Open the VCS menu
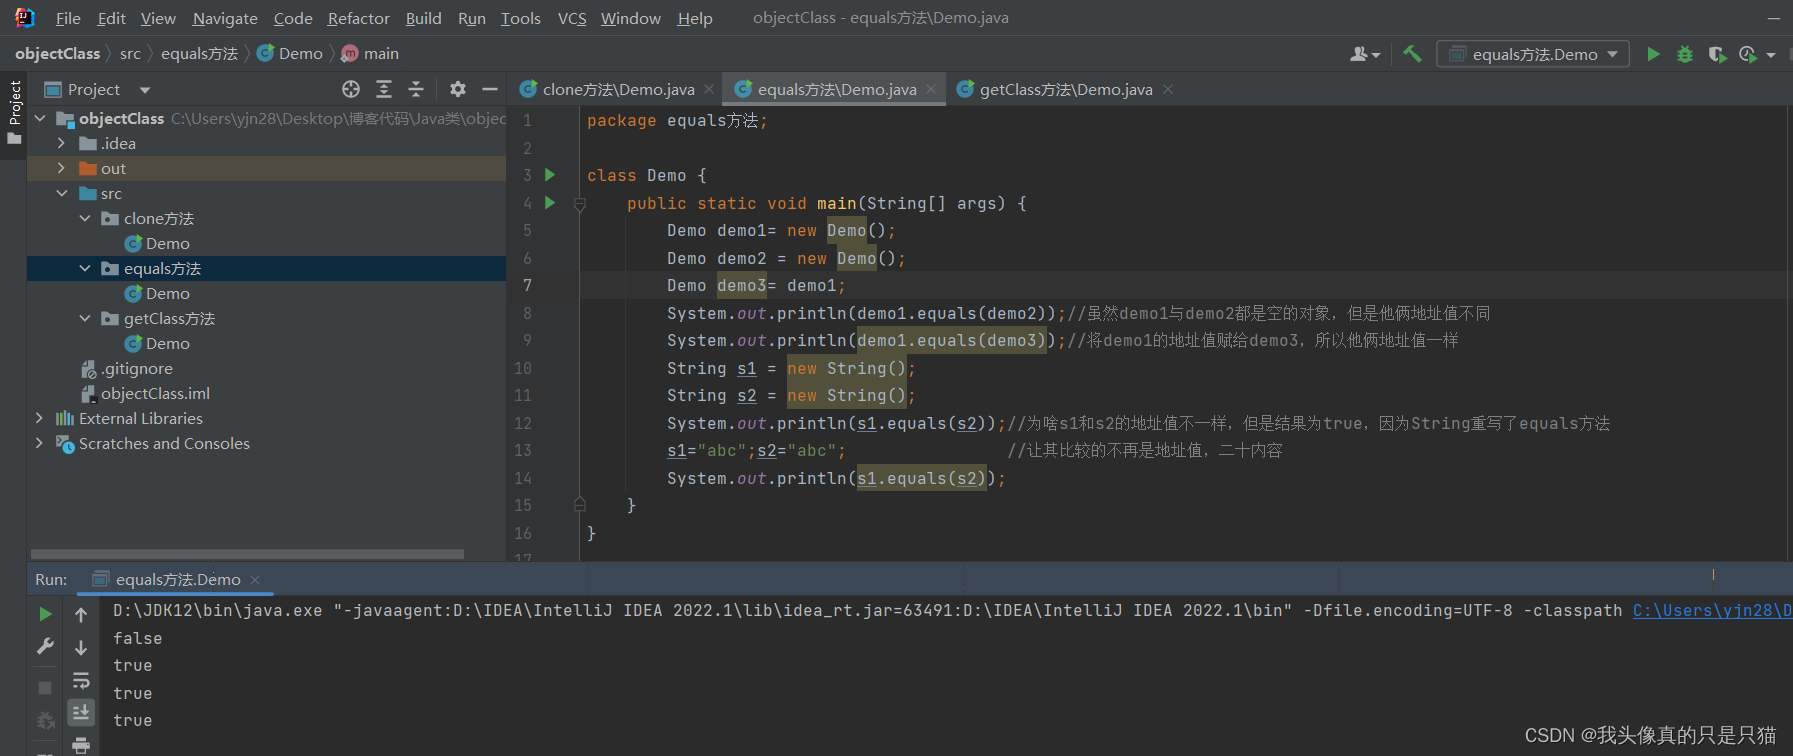This screenshot has height=756, width=1793. pyautogui.click(x=572, y=18)
